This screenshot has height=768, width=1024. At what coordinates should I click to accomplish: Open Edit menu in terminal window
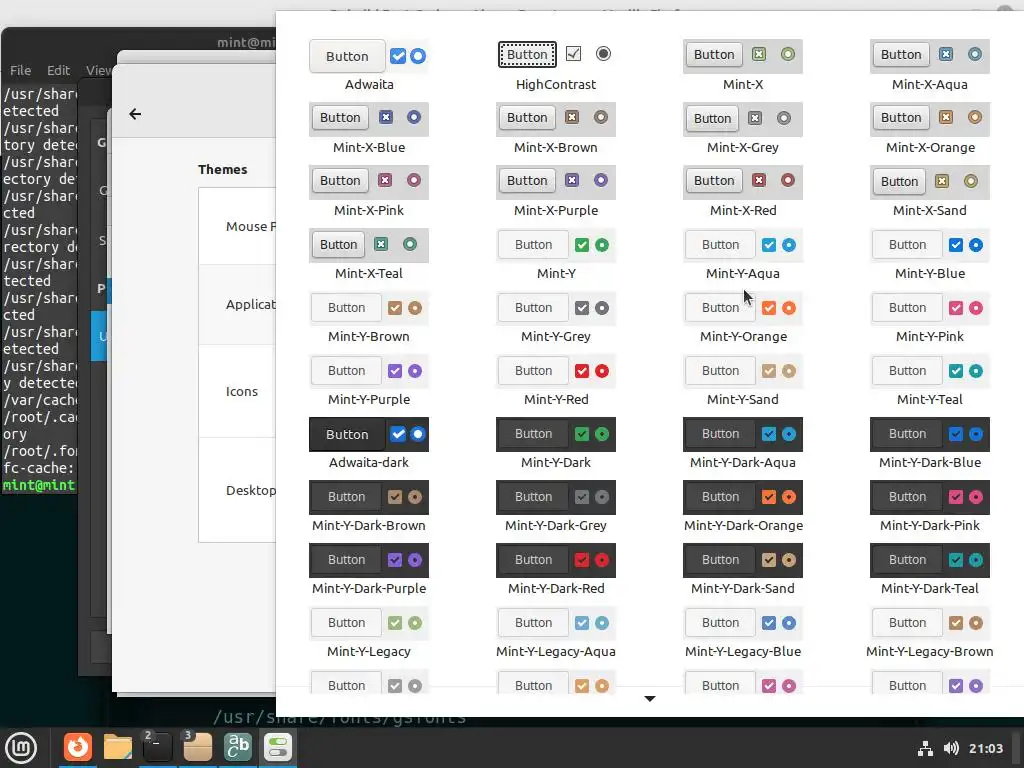point(58,71)
